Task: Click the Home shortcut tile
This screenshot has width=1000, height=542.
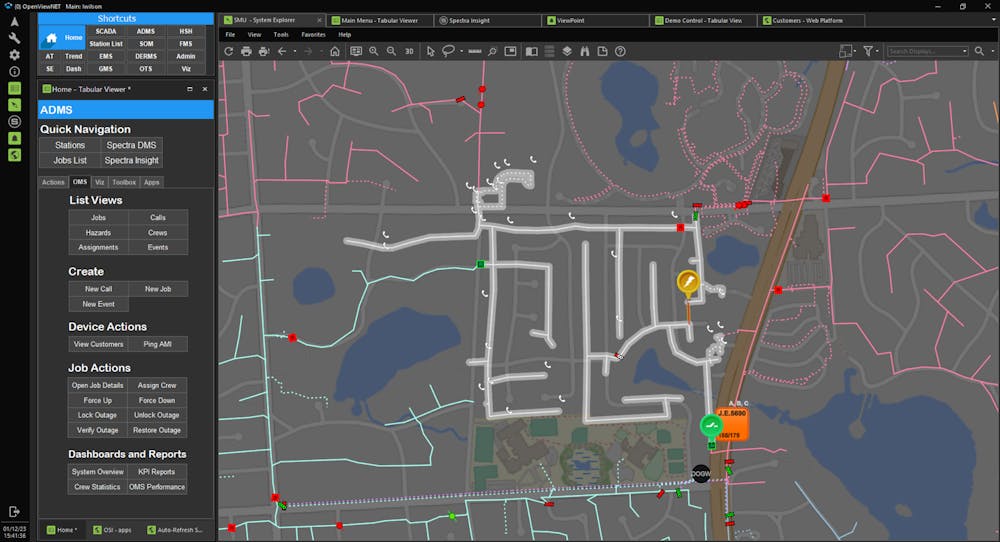Action: 61,38
